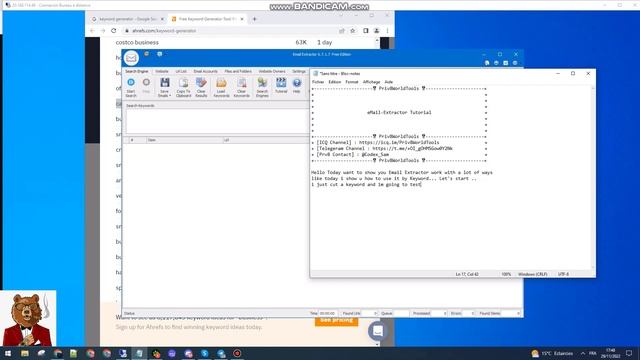This screenshot has height=360, width=640.
Task: Switch to Files and Folders tab
Action: pyautogui.click(x=238, y=71)
